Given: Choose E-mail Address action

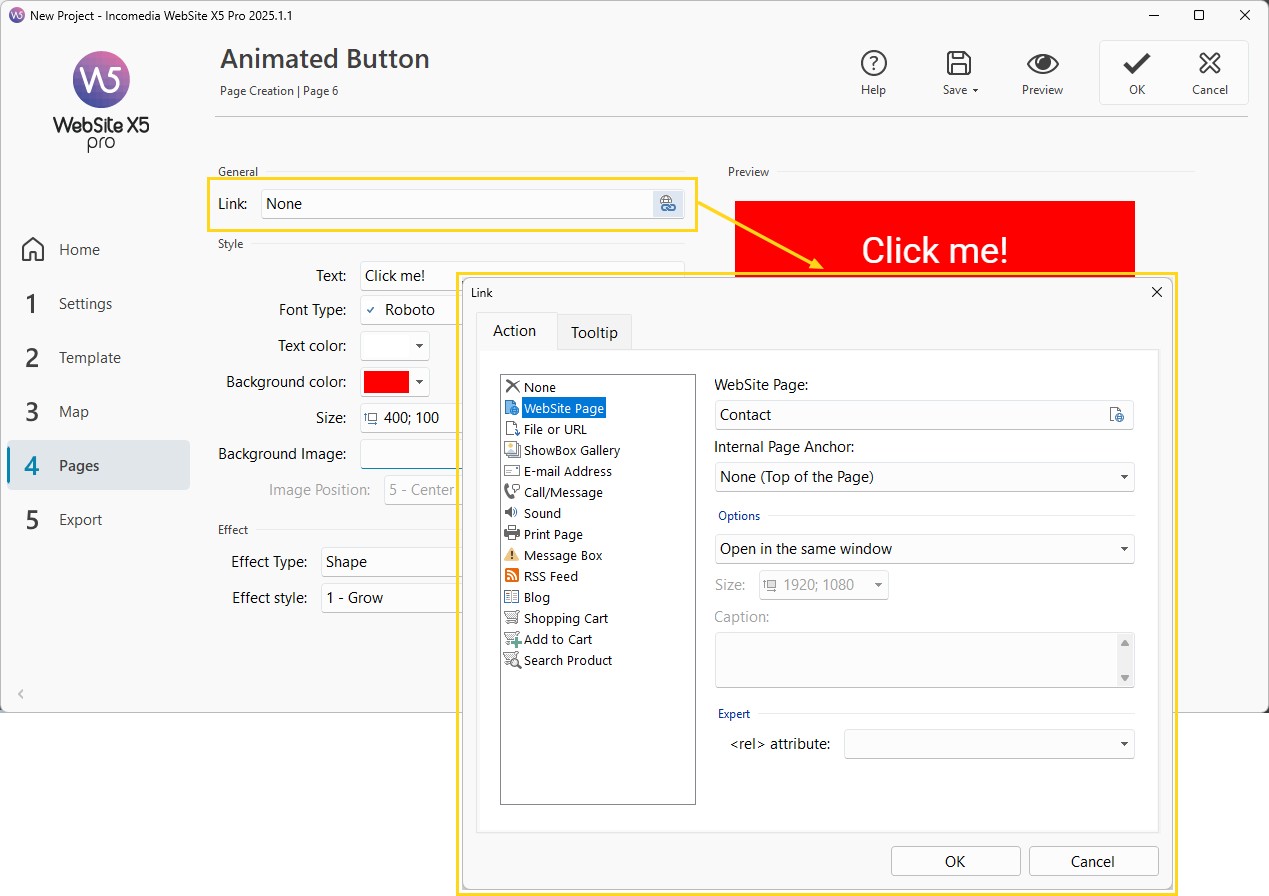Looking at the screenshot, I should tap(558, 471).
